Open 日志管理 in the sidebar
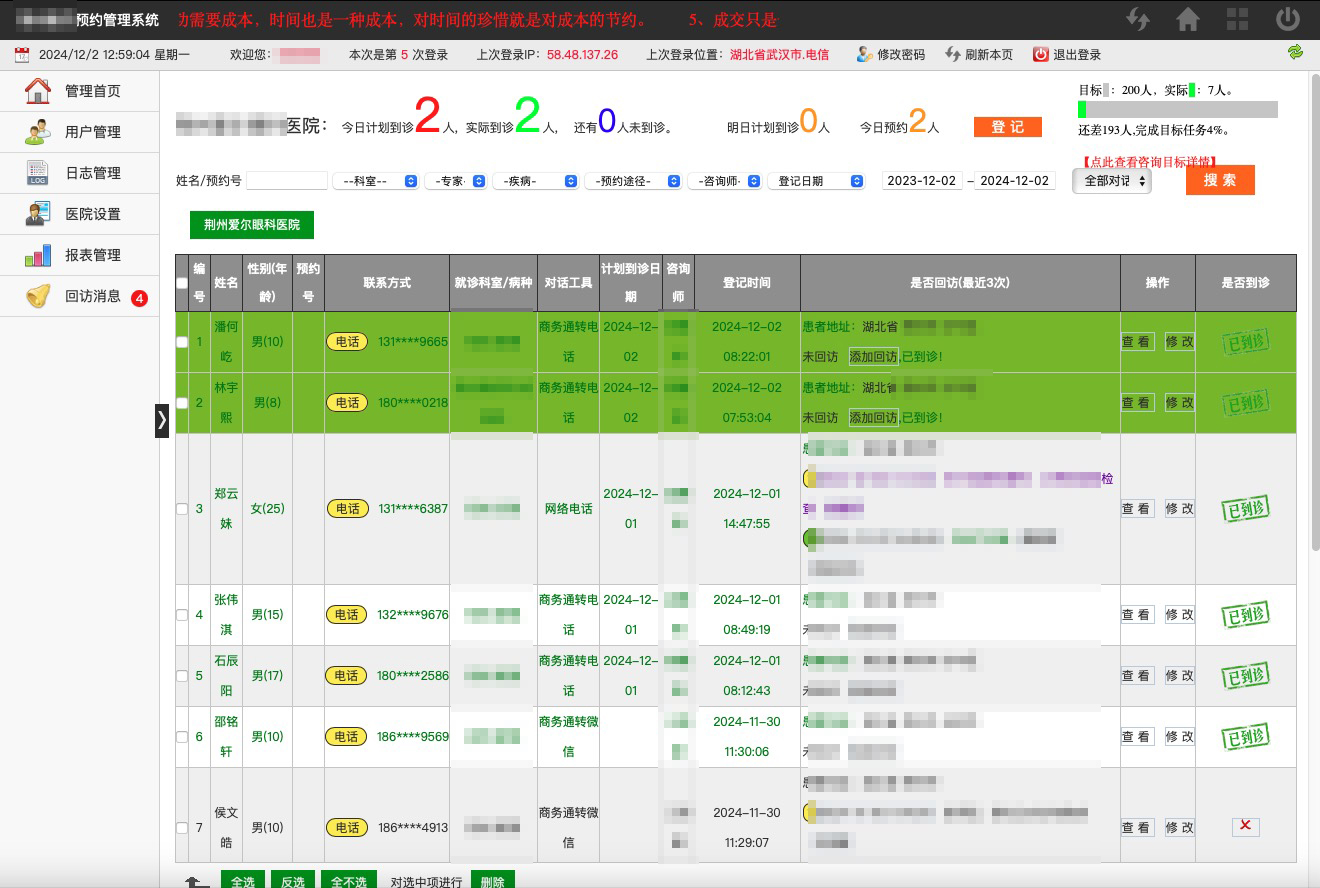Screen dimensions: 1320x888 80,173
